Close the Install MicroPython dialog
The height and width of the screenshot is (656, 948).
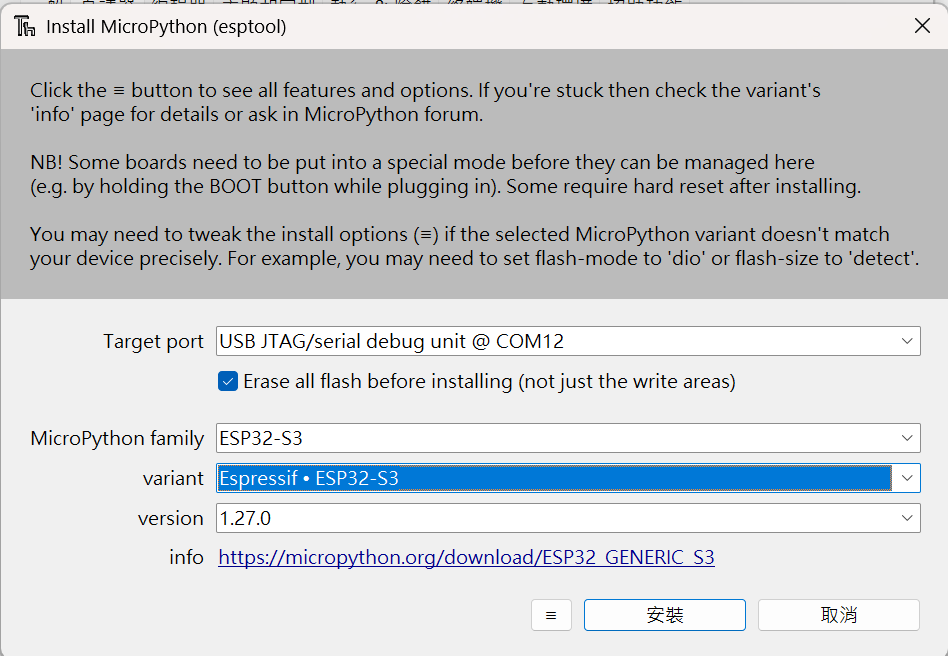(x=922, y=27)
